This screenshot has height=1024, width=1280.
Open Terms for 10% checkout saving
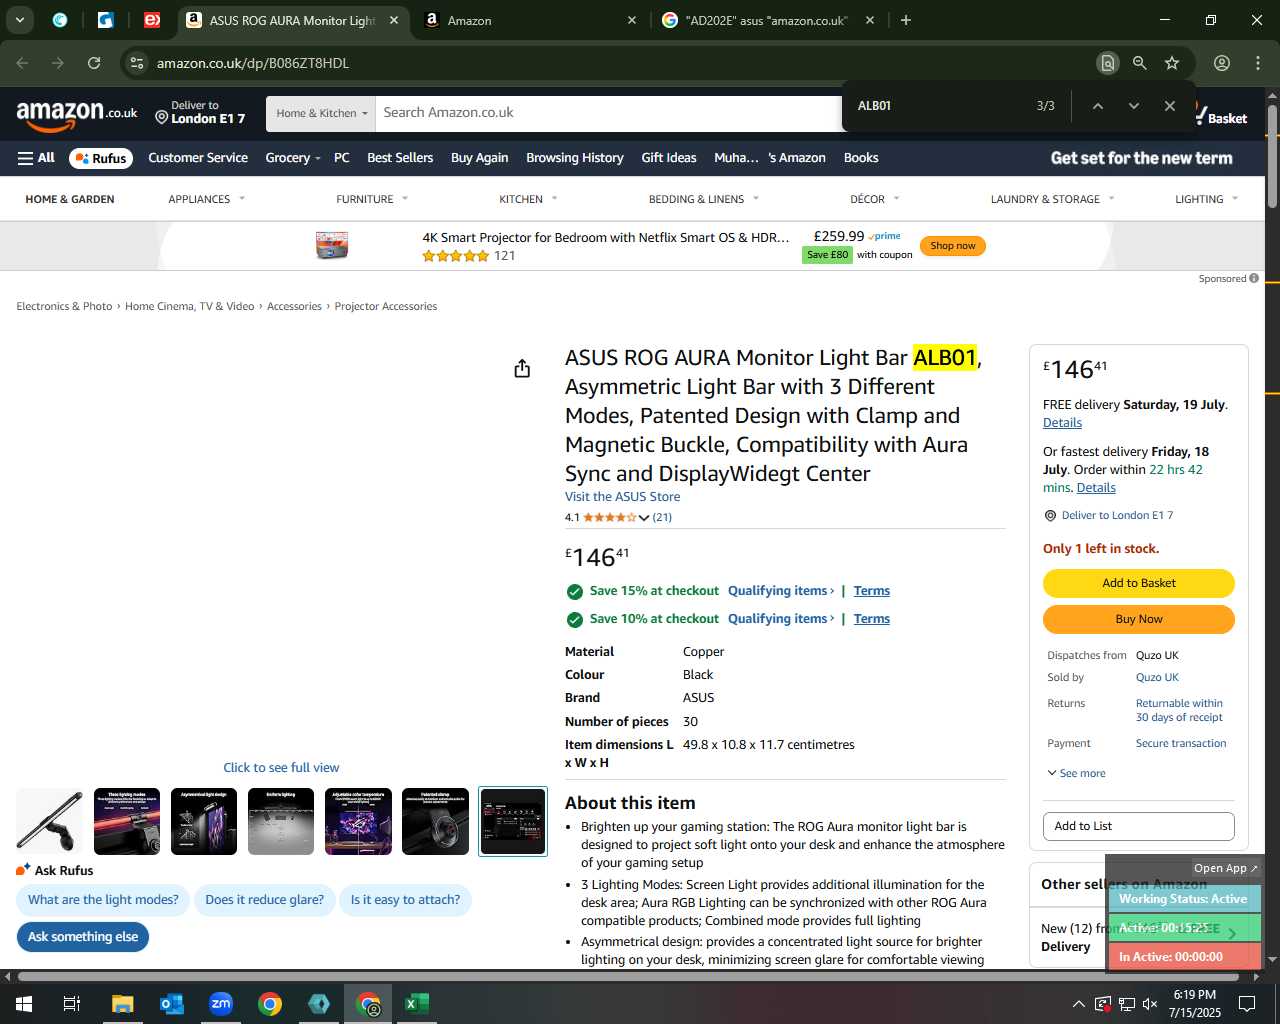(x=872, y=619)
